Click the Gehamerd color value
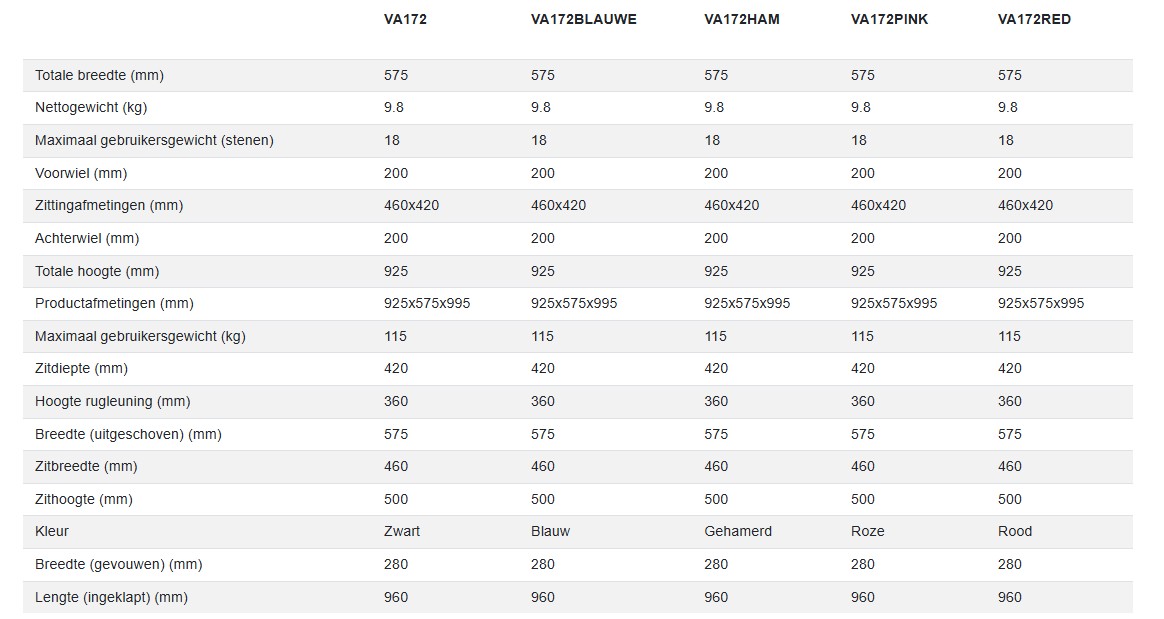 pyautogui.click(x=738, y=531)
